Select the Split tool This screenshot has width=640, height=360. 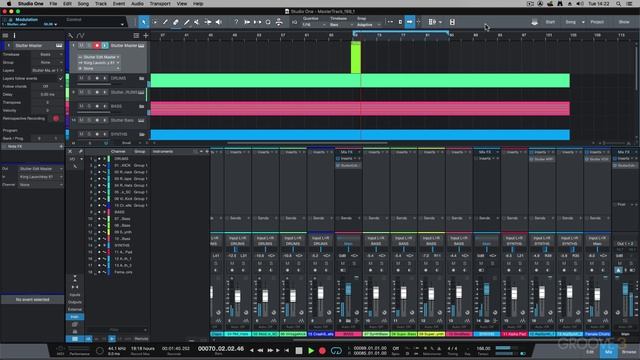point(165,22)
